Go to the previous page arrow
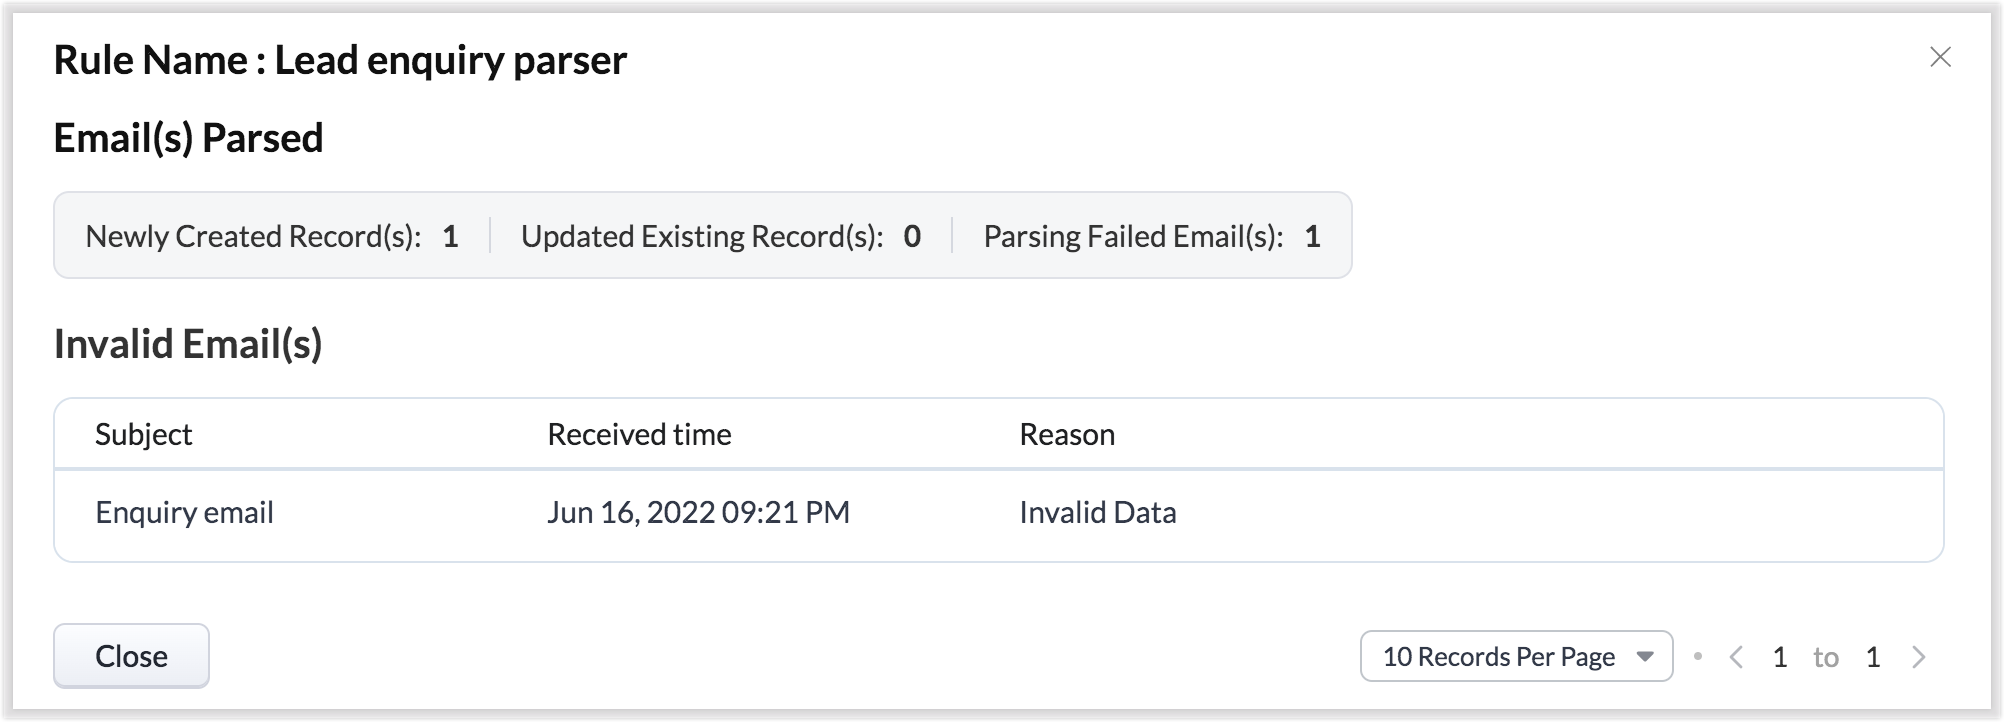Viewport: 2004px width, 722px height. (x=1736, y=657)
